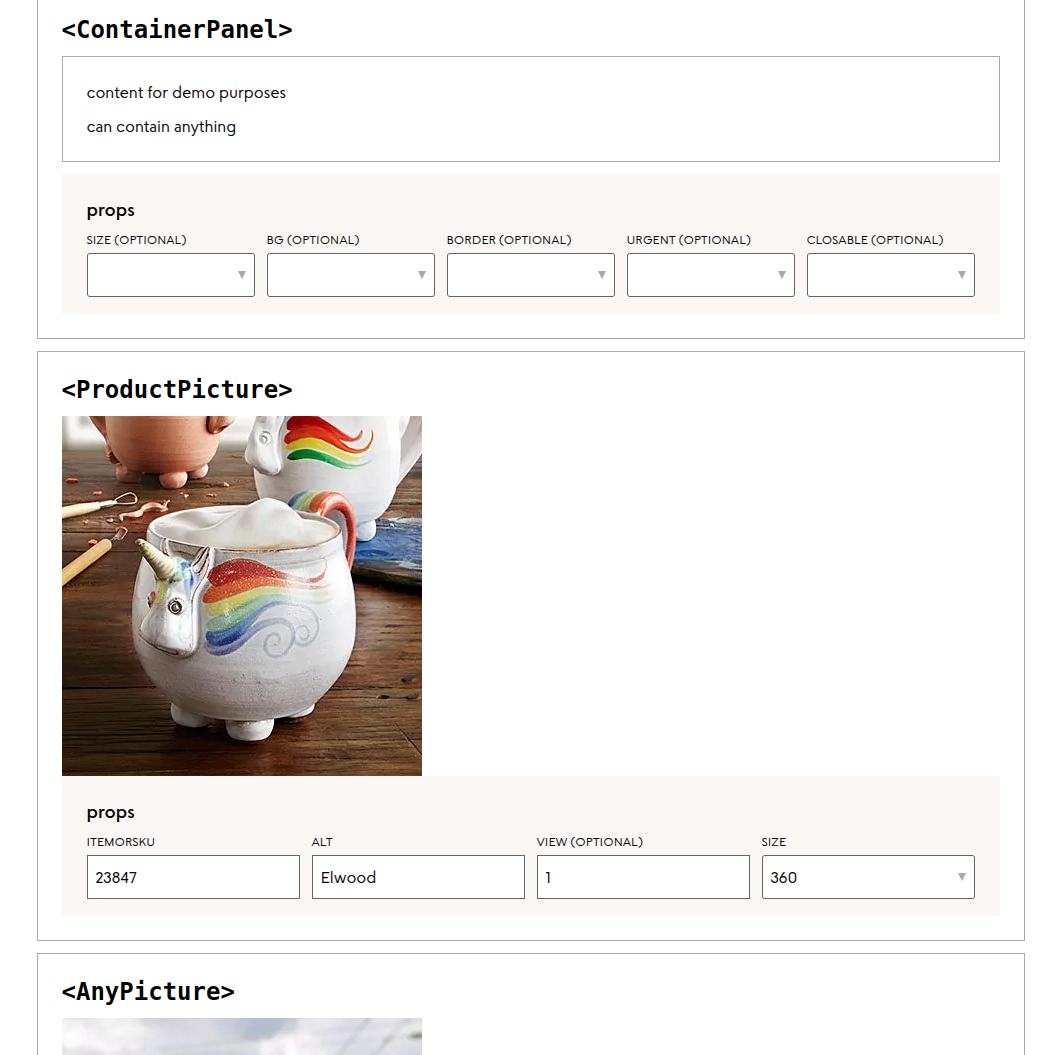Image resolution: width=1054 pixels, height=1055 pixels.
Task: Expand the URGENT (OPTIONAL) dropdown
Action: pyautogui.click(x=711, y=275)
